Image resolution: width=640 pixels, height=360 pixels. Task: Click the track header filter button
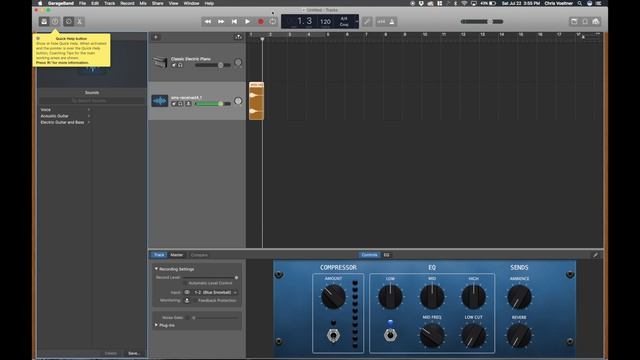238,37
